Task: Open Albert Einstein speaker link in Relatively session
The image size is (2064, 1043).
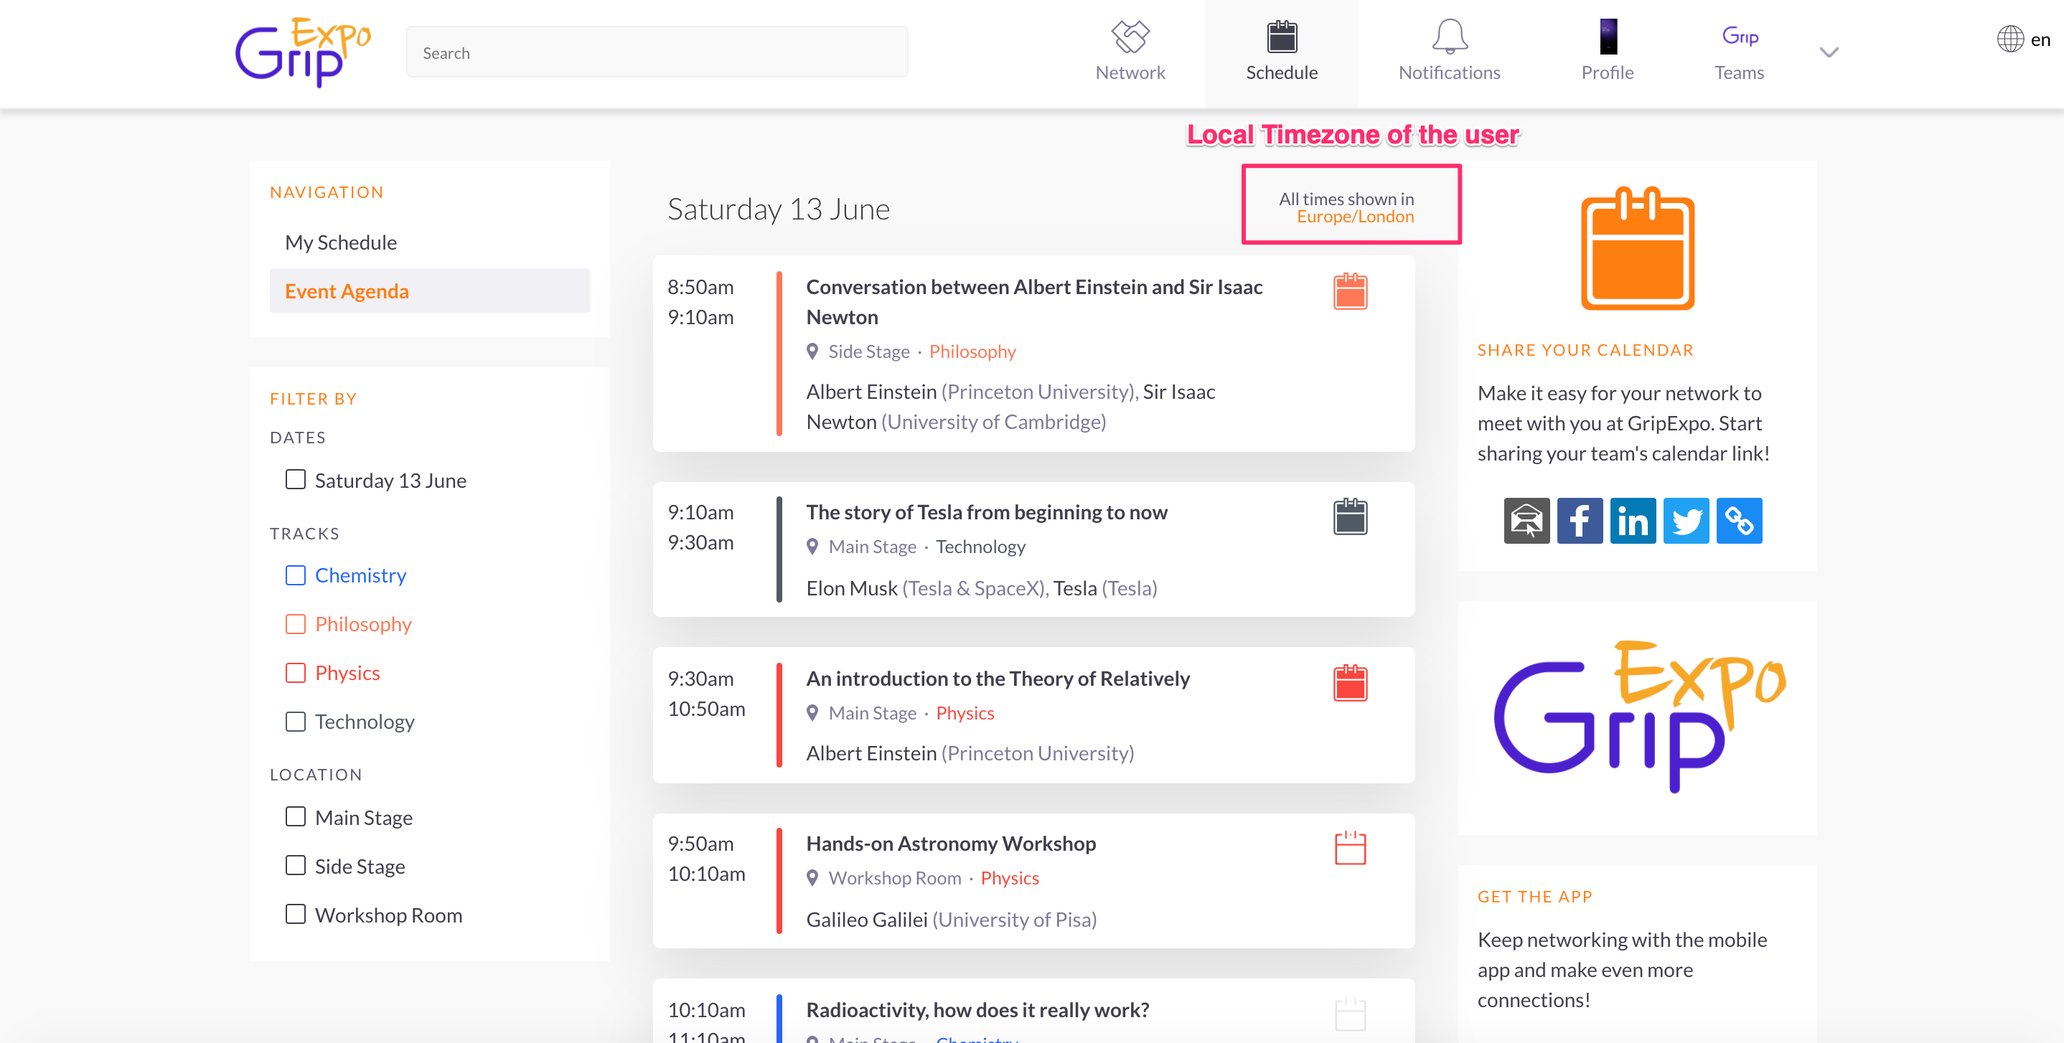Action: pos(871,754)
